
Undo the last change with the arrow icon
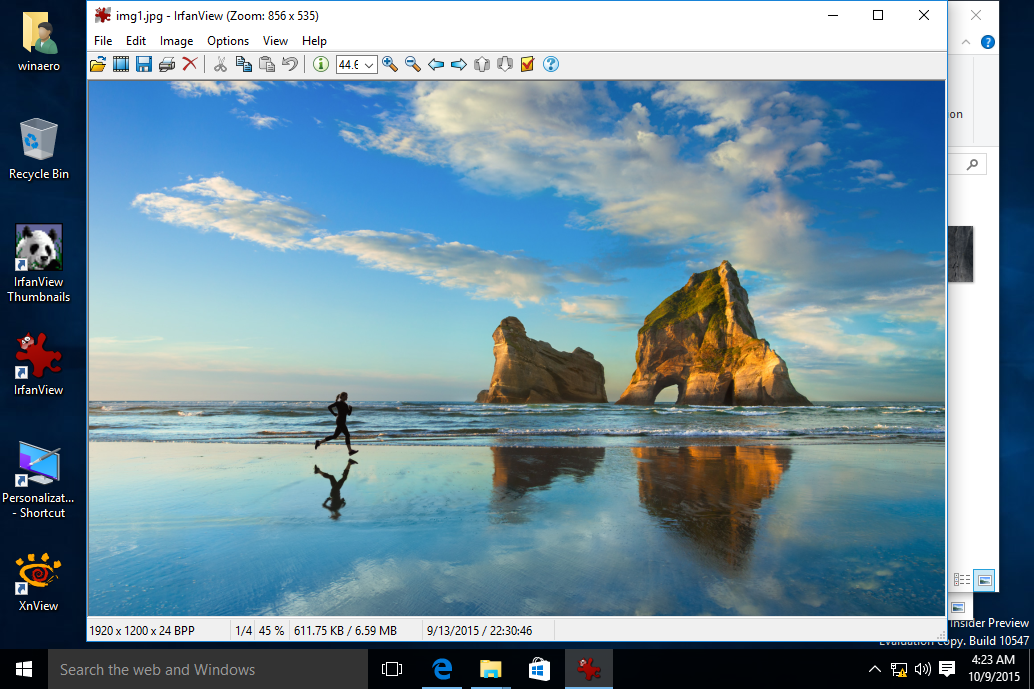[x=290, y=64]
